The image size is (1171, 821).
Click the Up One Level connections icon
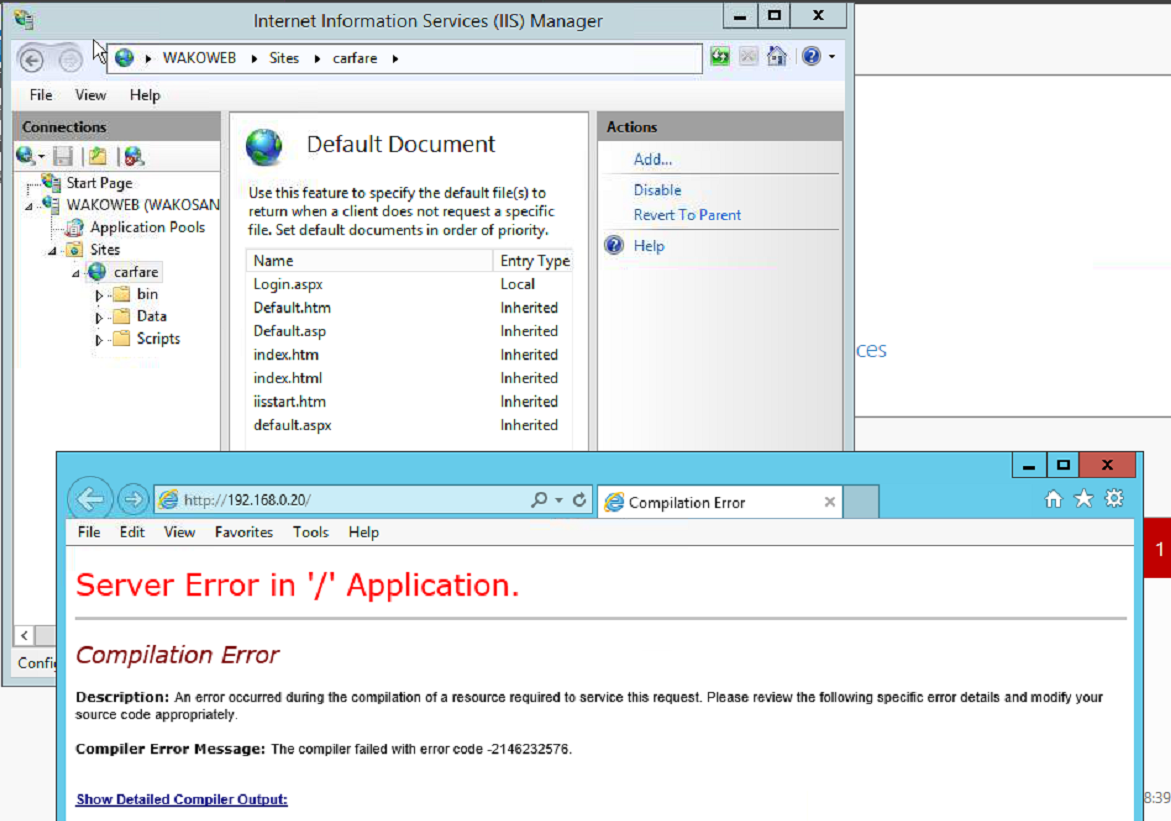click(97, 156)
